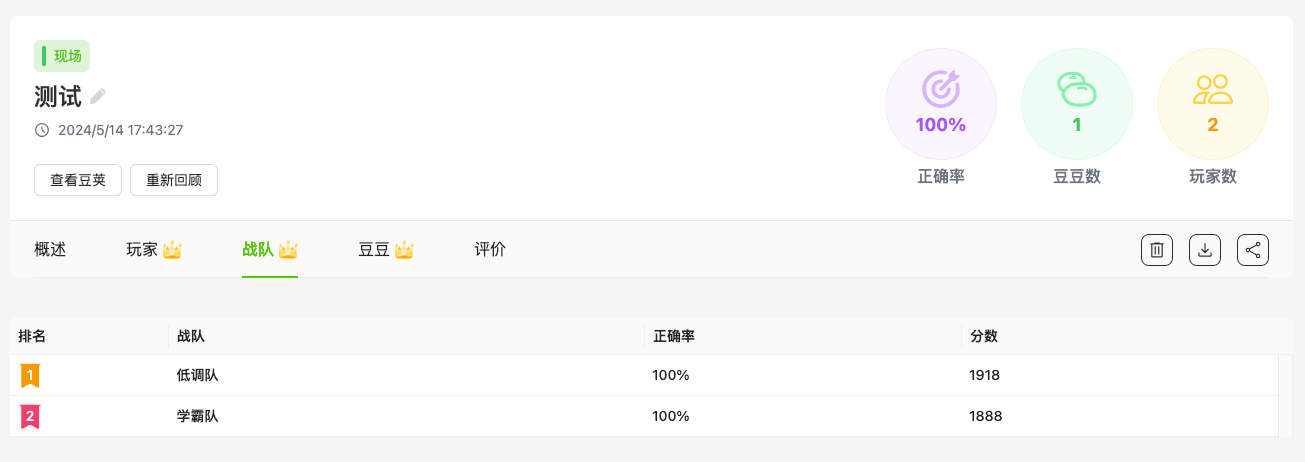1305x462 pixels.
Task: Switch to the 玩家 tab
Action: click(154, 250)
